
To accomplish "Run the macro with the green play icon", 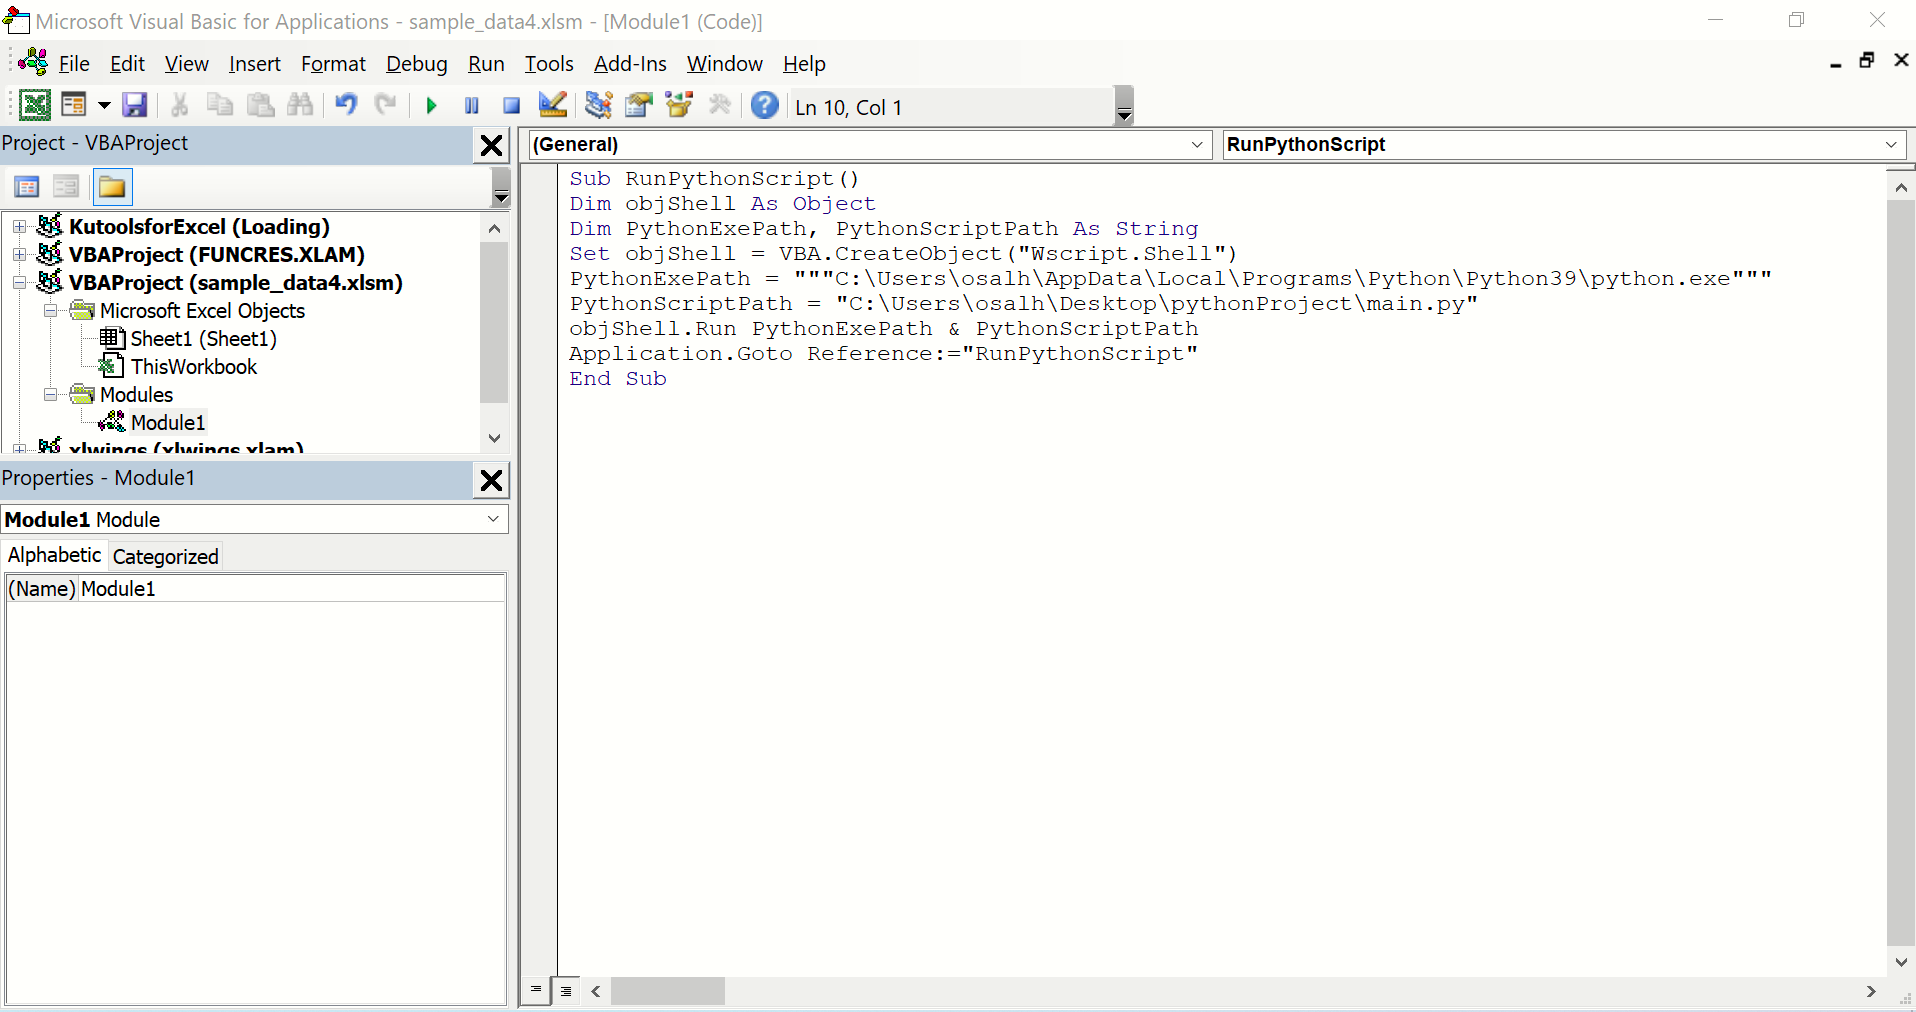I will (431, 105).
